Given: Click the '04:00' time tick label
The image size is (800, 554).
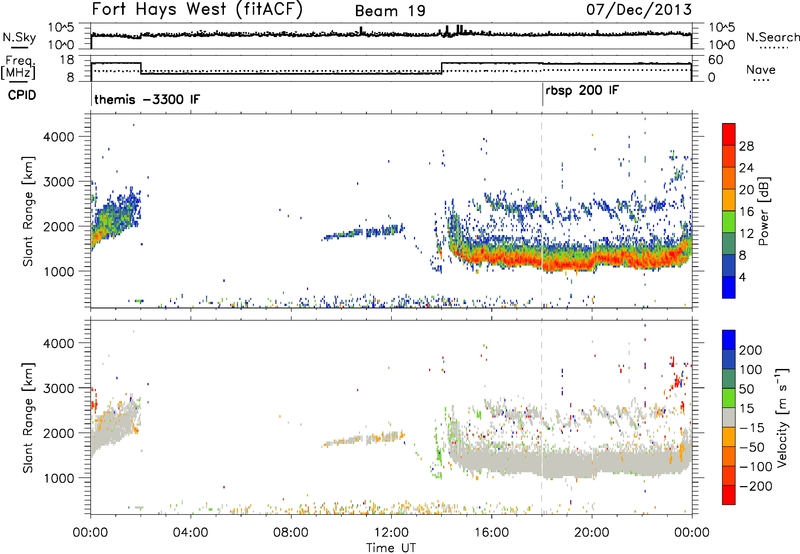Looking at the screenshot, I should pos(190,533).
